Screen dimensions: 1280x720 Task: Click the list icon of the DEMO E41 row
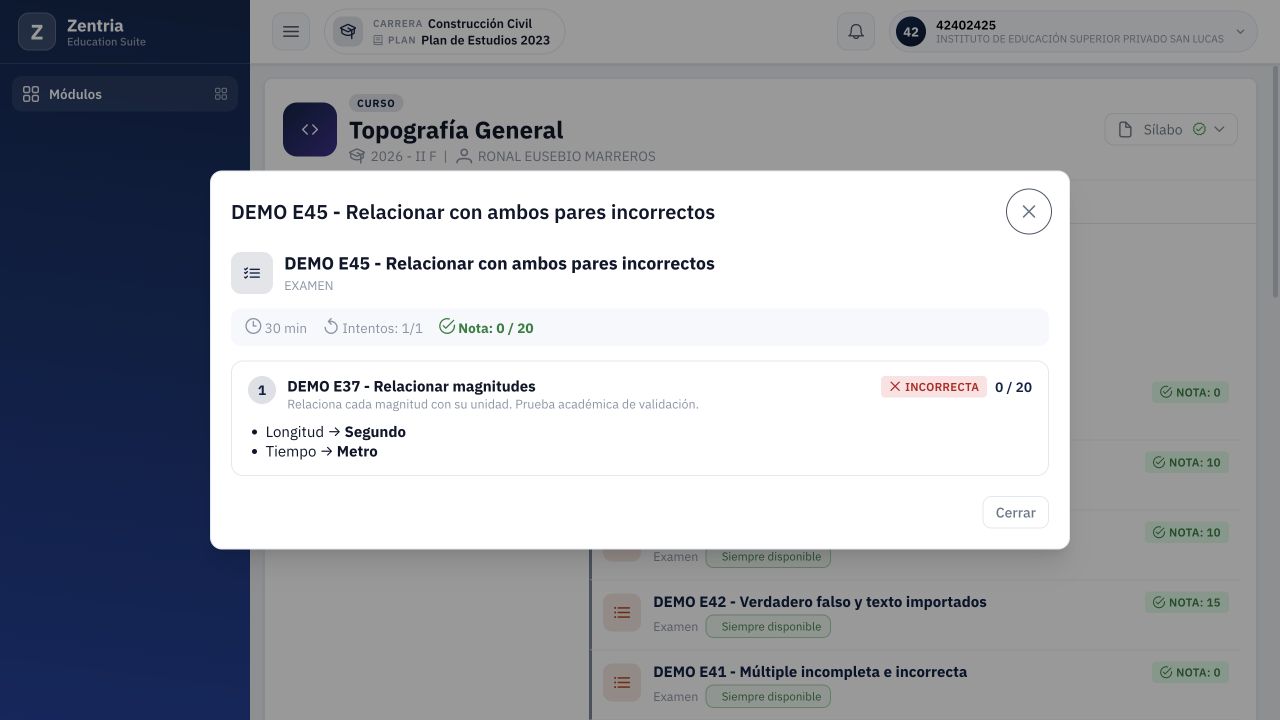tap(622, 682)
